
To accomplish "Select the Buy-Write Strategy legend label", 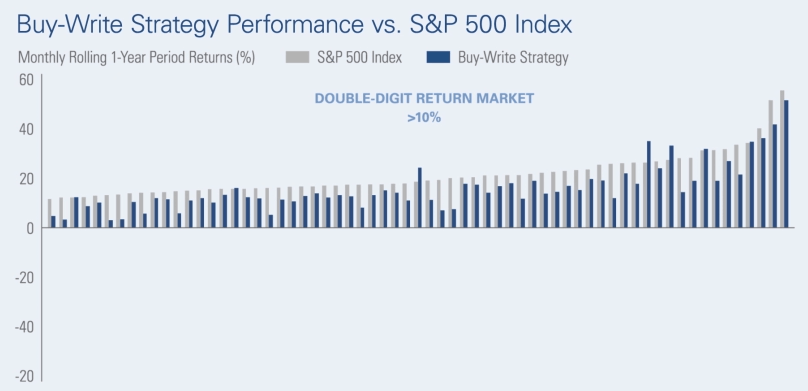I will click(513, 57).
